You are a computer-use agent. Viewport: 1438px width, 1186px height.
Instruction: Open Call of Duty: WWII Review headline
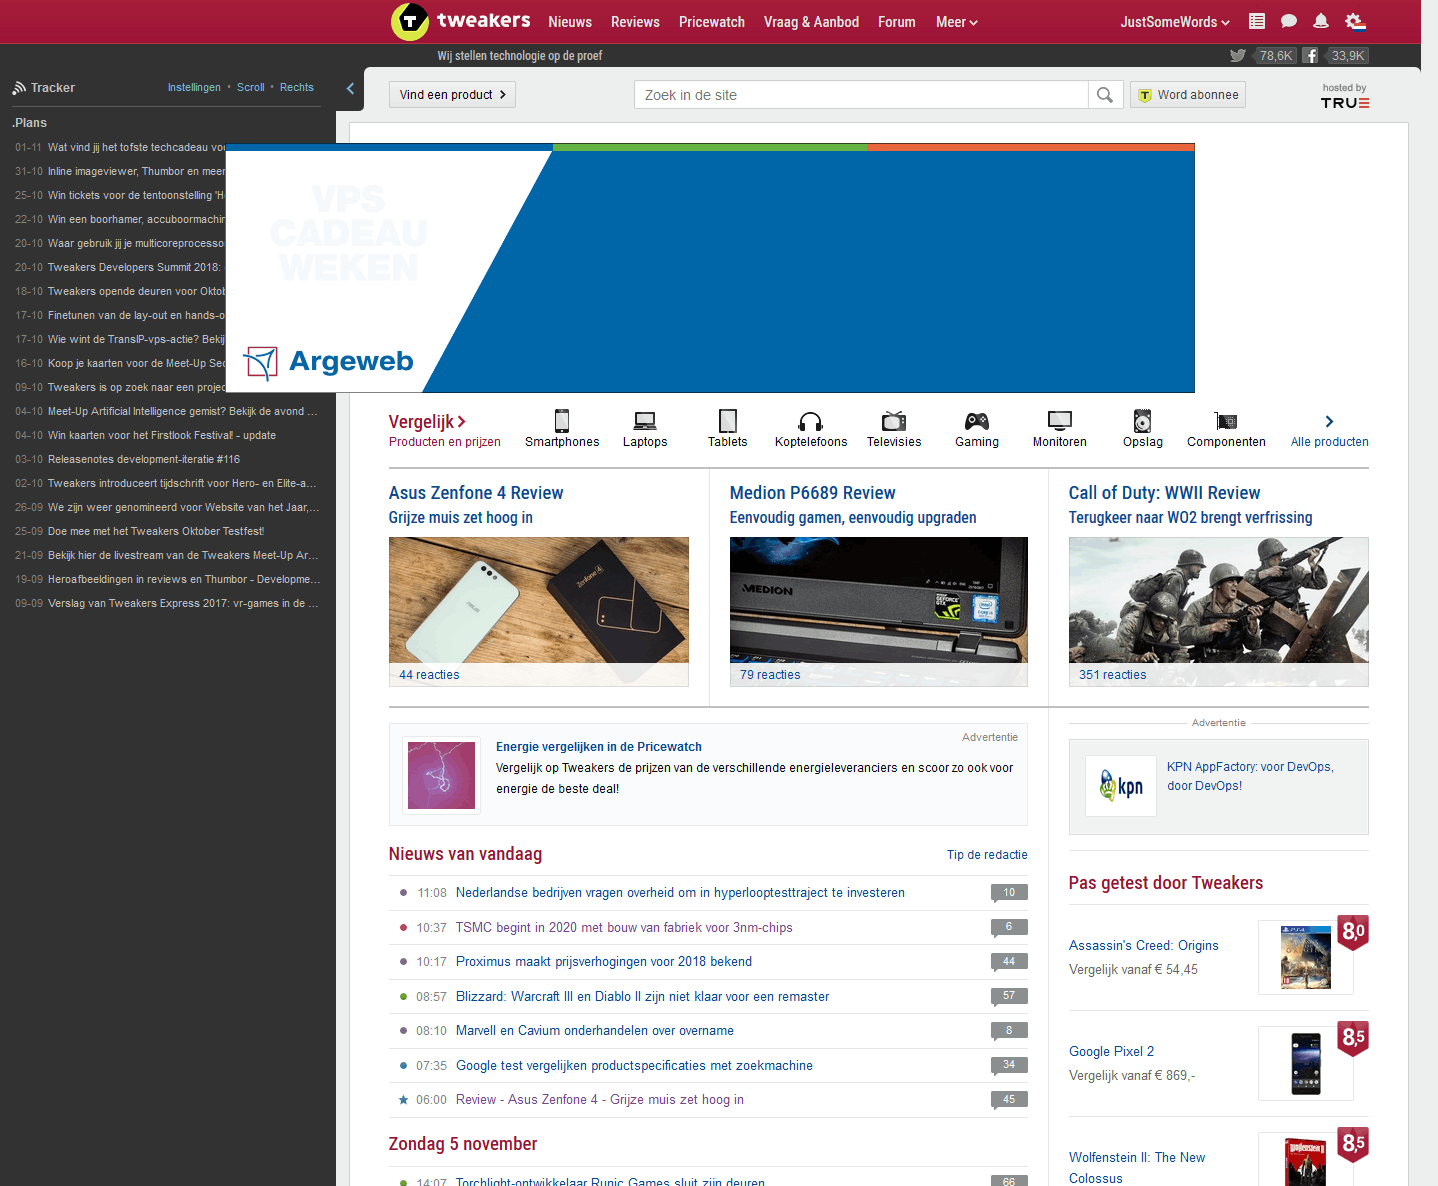click(1164, 493)
